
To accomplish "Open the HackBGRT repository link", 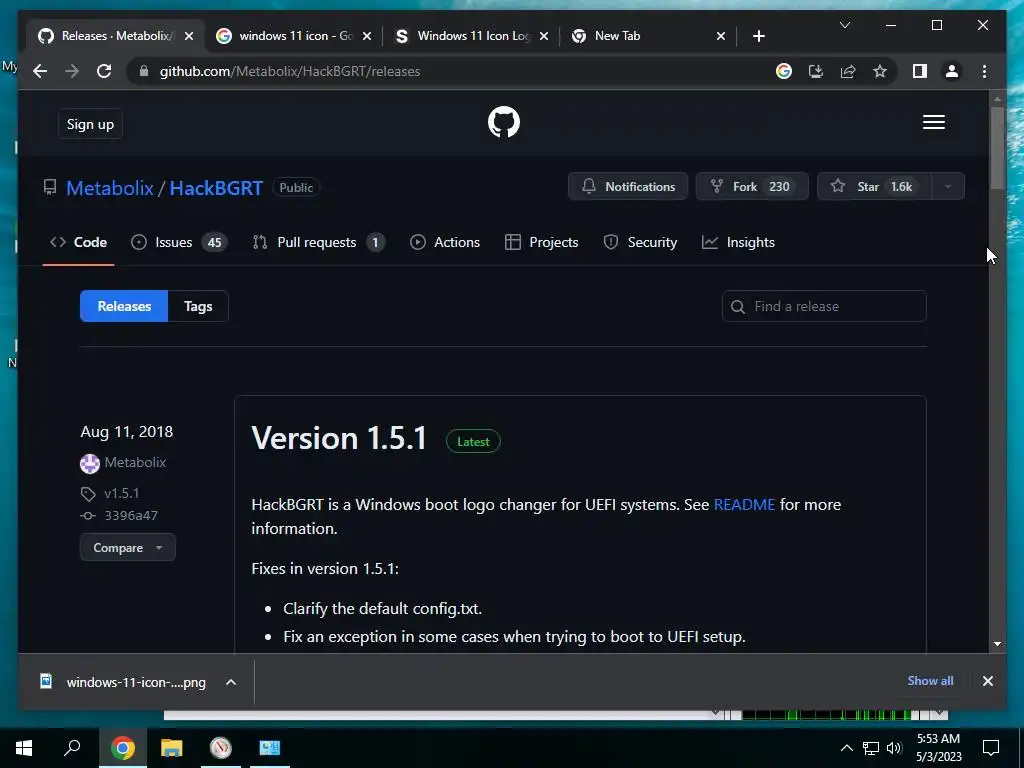I will coord(216,188).
